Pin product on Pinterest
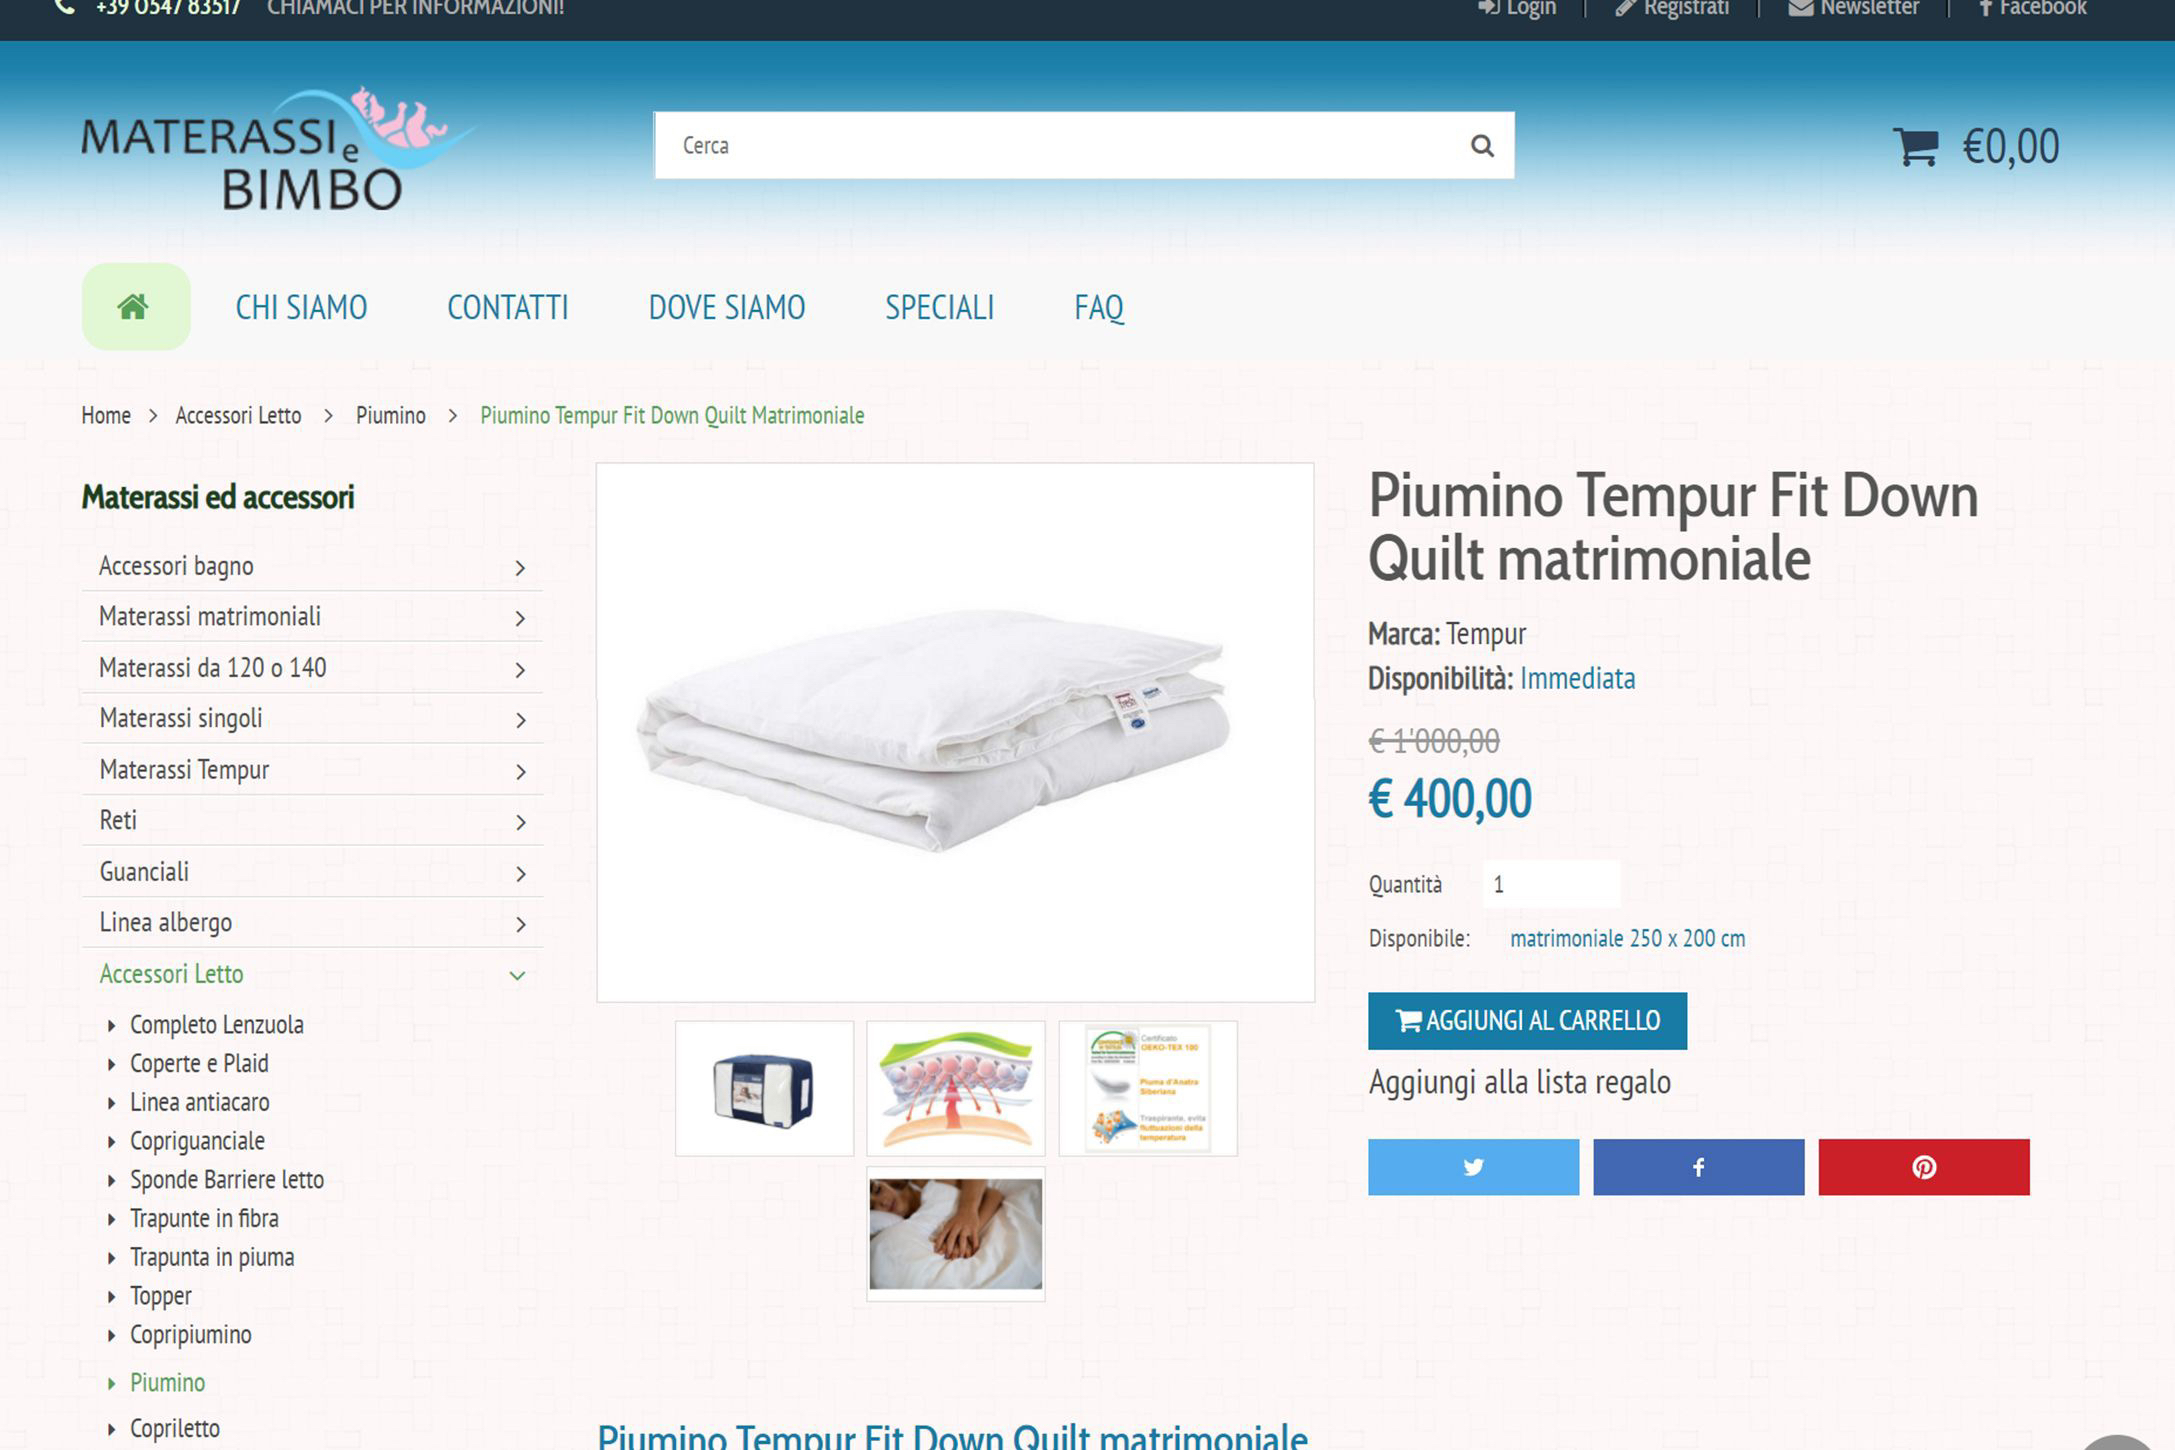 [1923, 1167]
